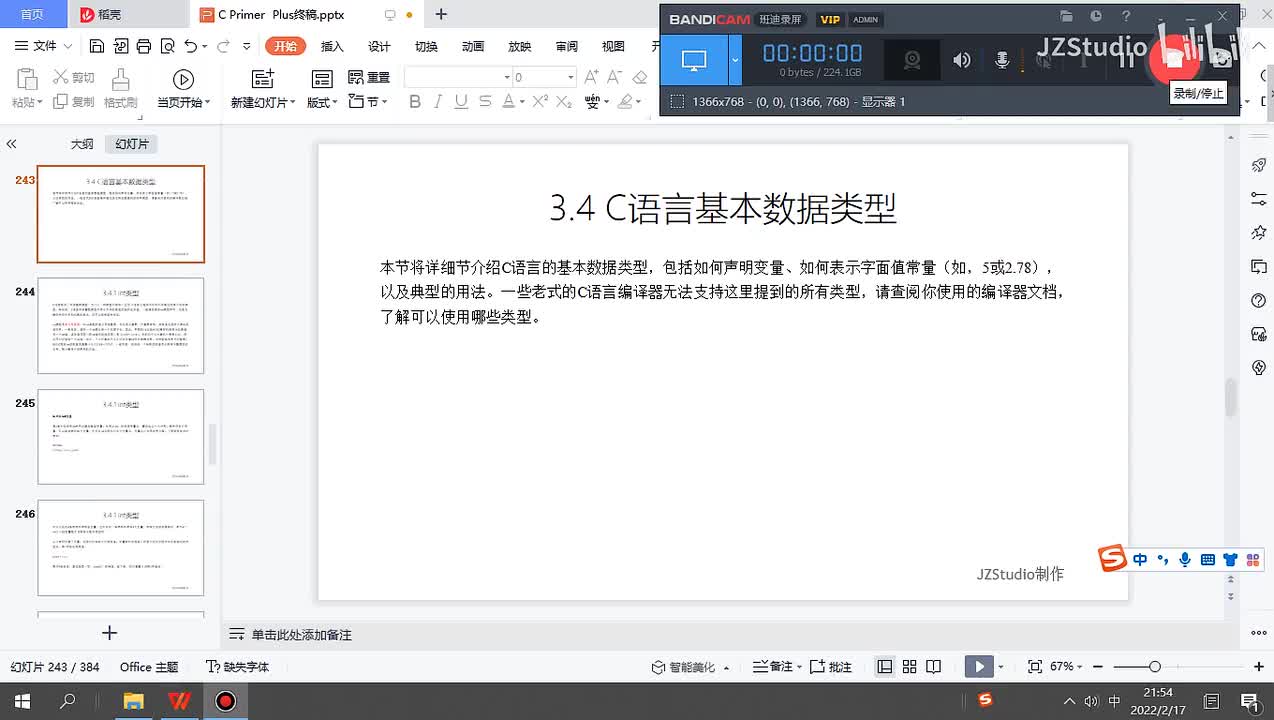Click the 剪切 cut tool
Screen dimensions: 1274x720
click(x=74, y=77)
